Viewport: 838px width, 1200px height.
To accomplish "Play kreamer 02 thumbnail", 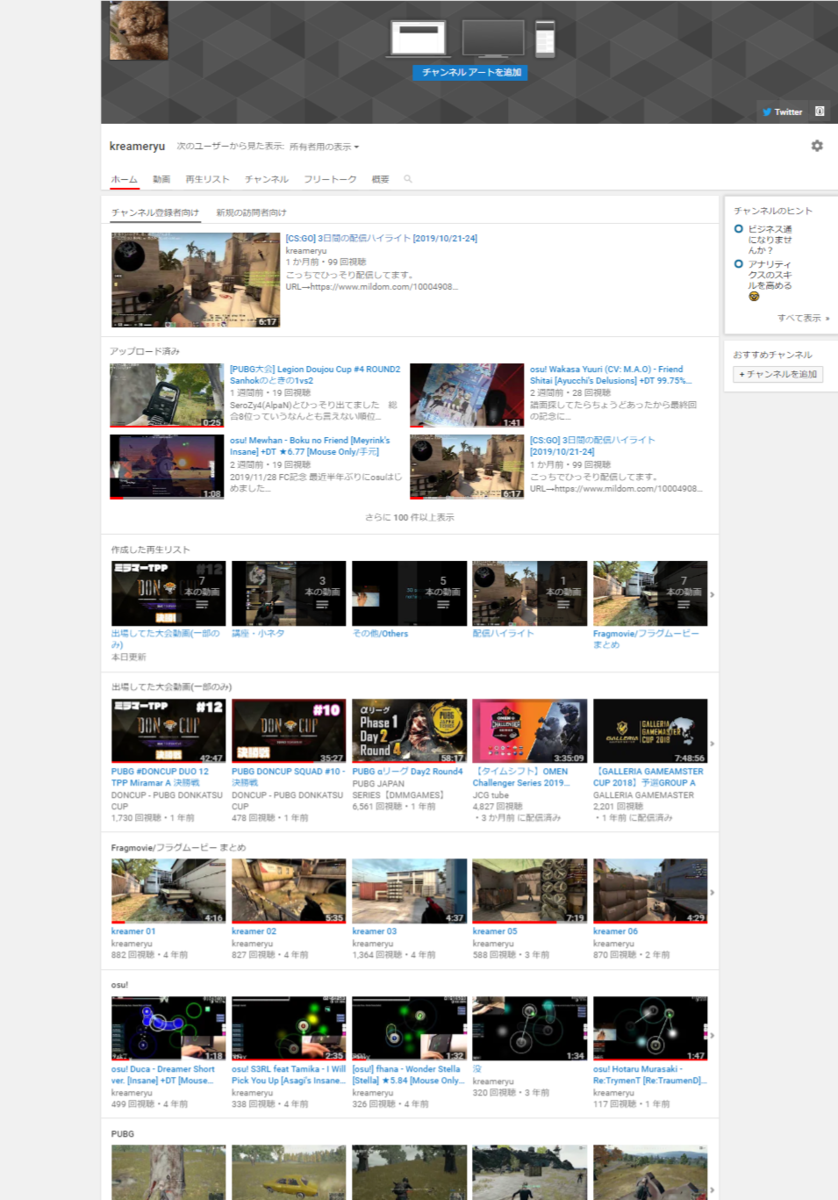I will (x=289, y=891).
